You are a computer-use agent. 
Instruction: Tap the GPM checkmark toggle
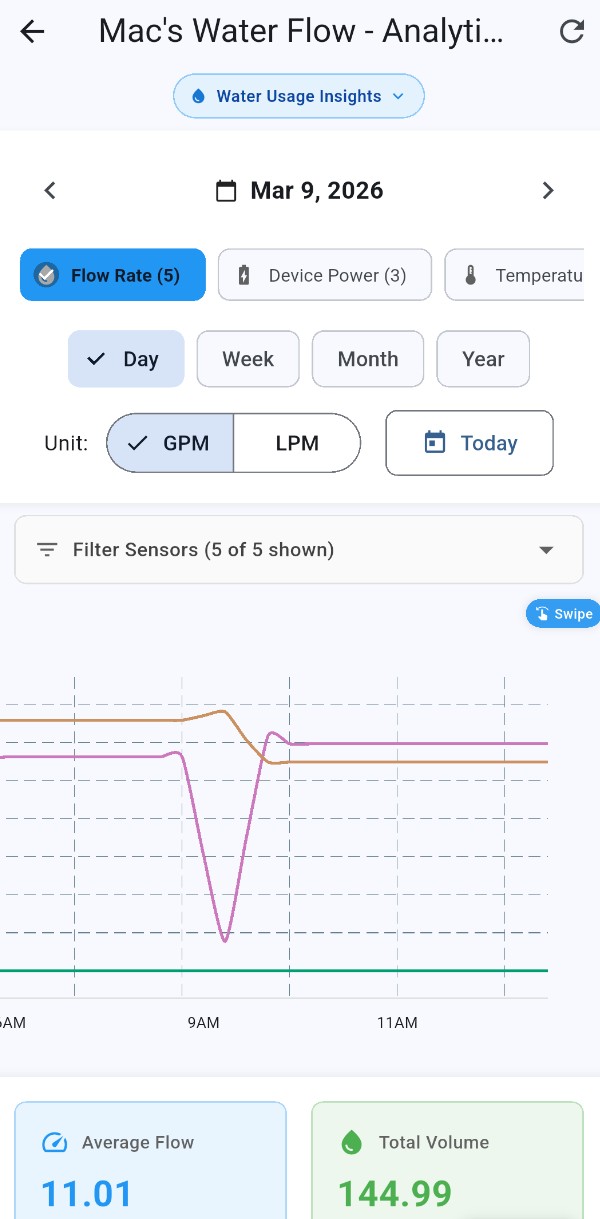click(x=139, y=442)
